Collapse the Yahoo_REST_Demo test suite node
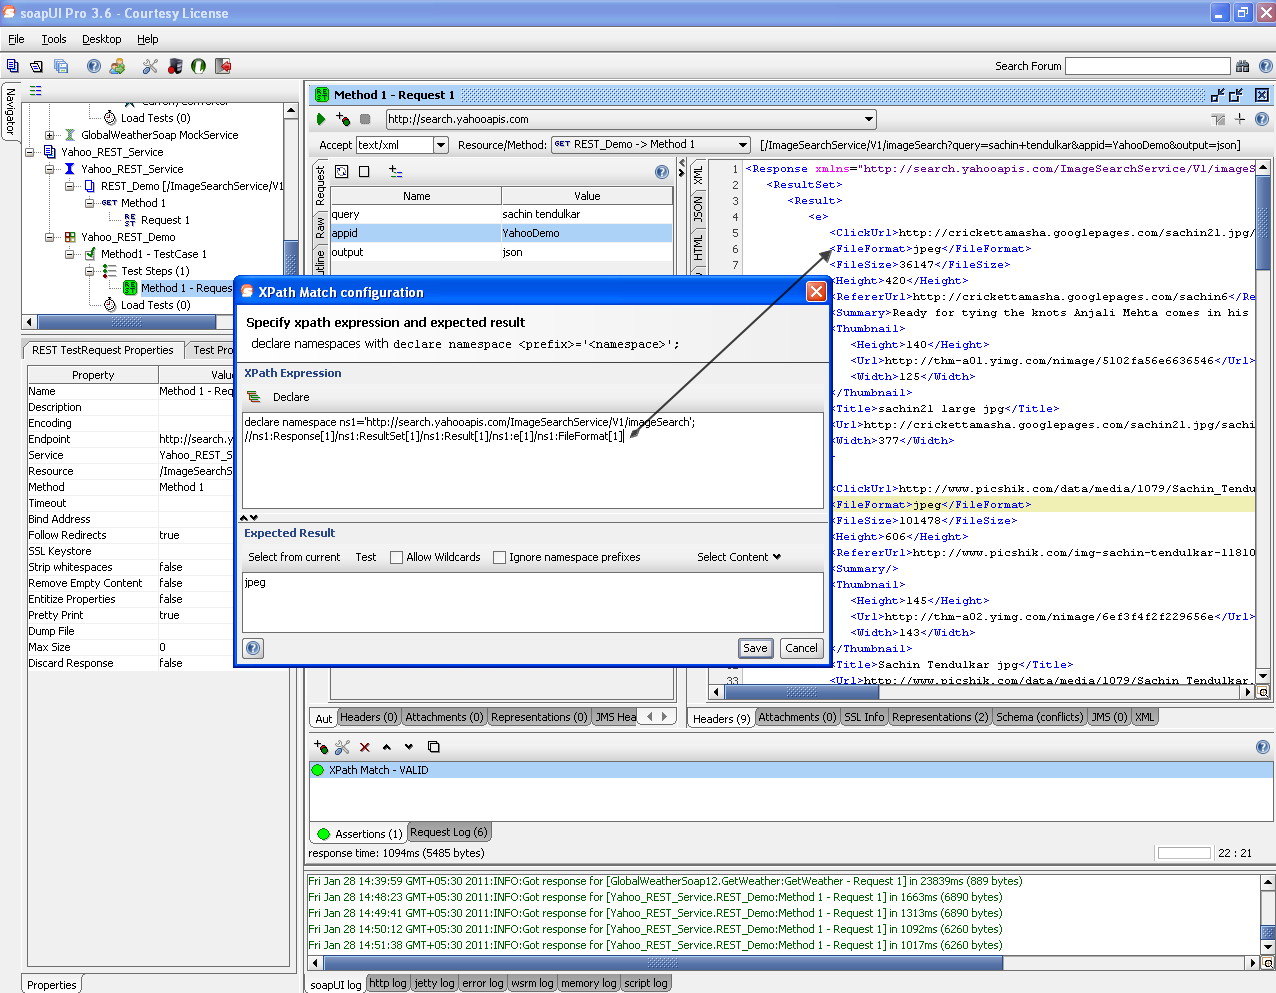1276x993 pixels. tap(49, 237)
